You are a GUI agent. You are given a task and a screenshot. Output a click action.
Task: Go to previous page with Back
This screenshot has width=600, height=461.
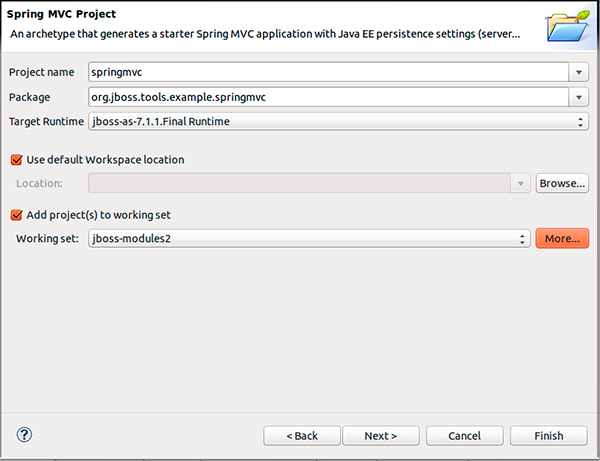302,436
